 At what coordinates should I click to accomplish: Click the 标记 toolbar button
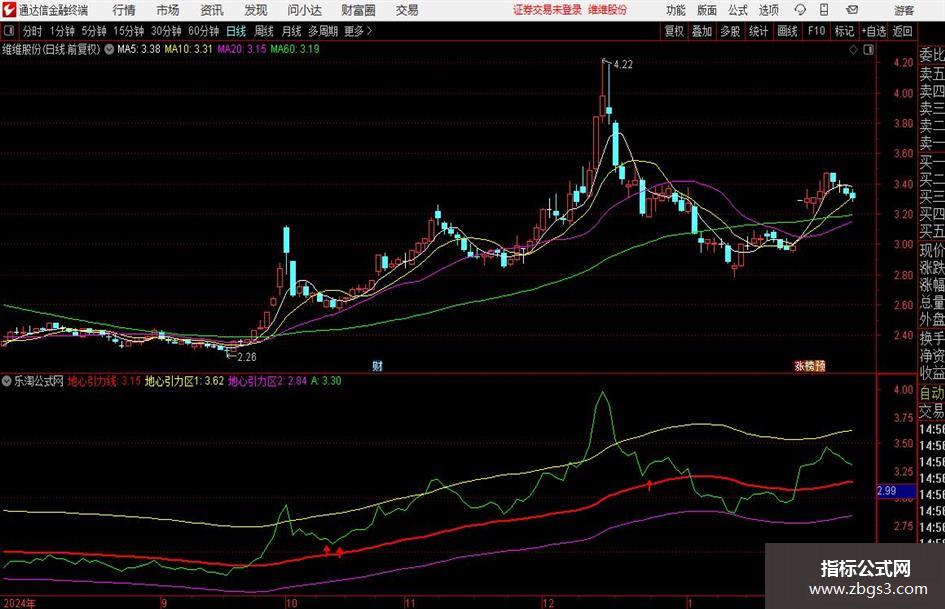844,31
